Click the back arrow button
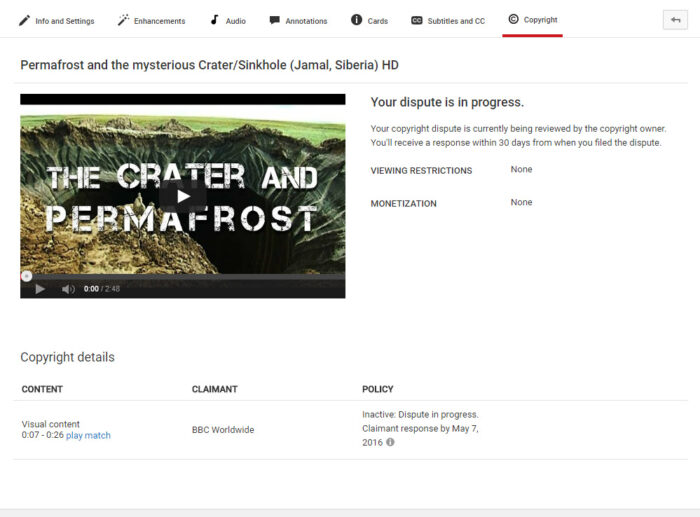 point(675,20)
